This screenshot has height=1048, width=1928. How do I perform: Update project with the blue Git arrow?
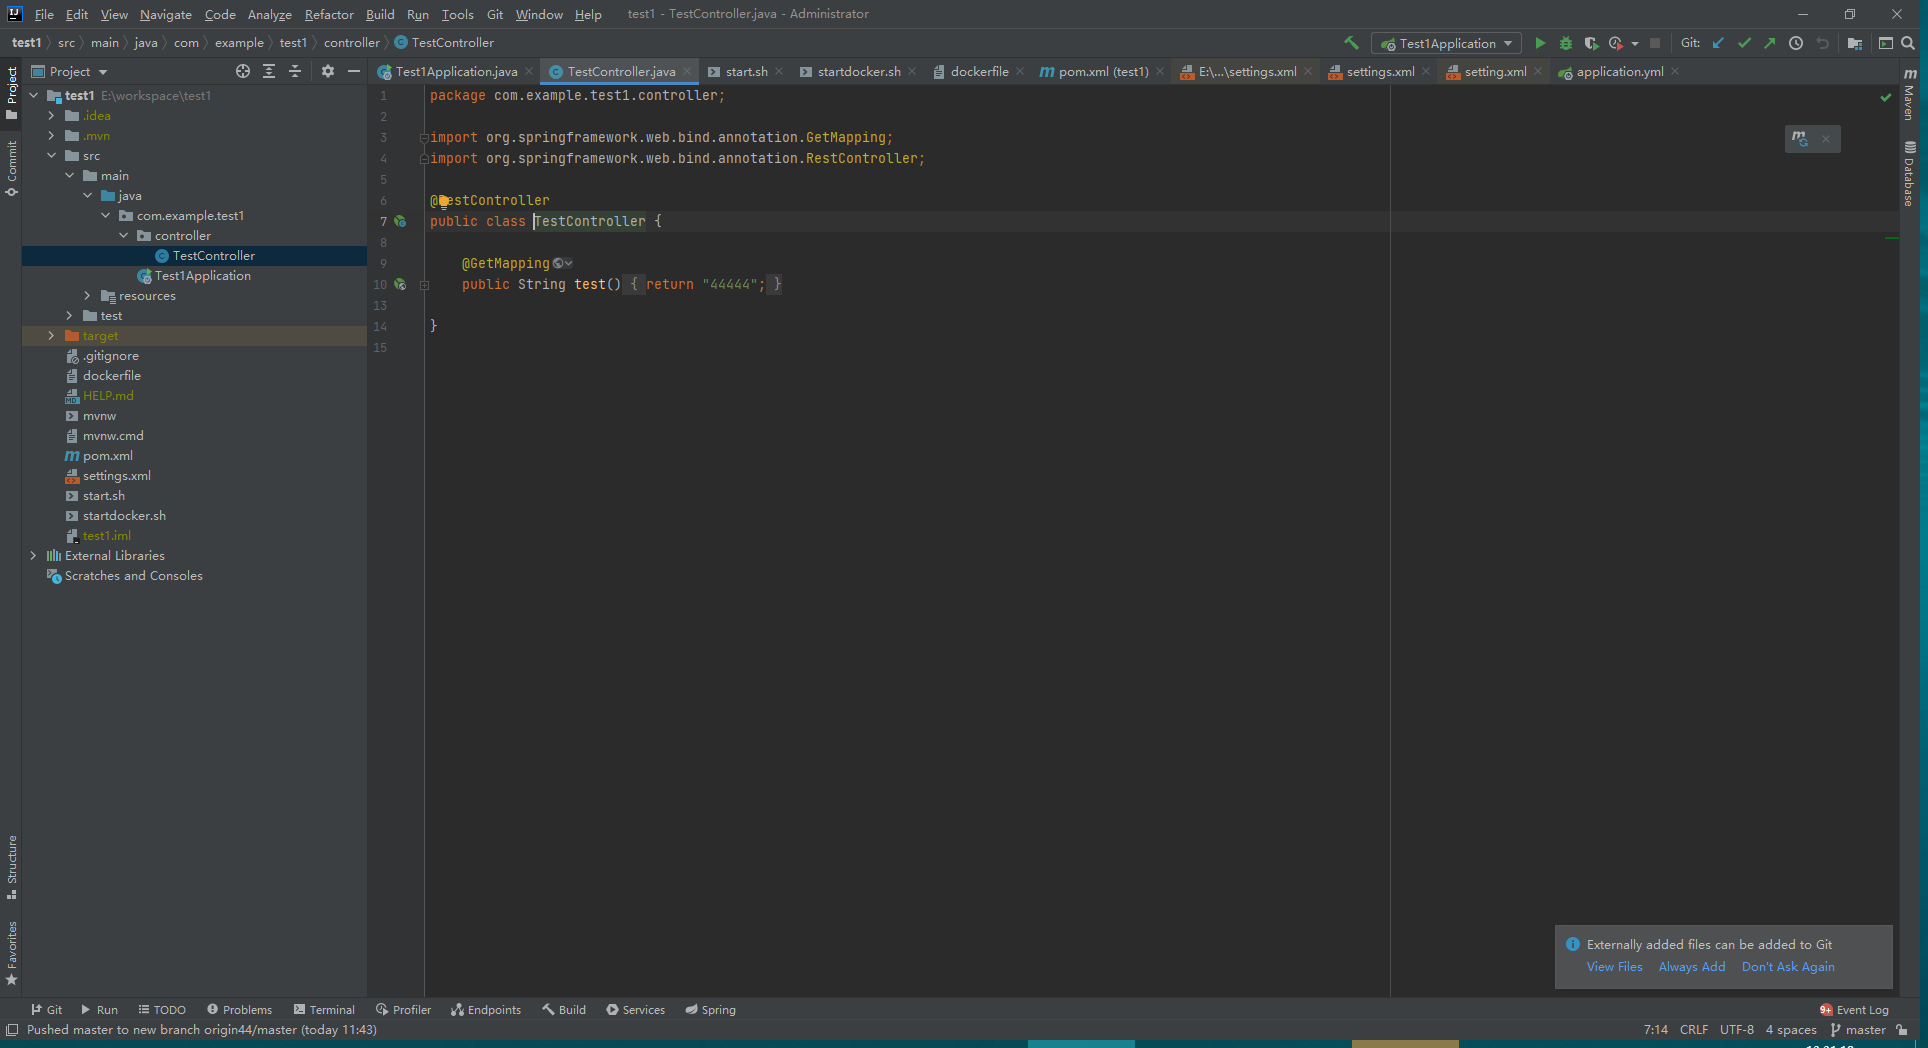[x=1718, y=43]
